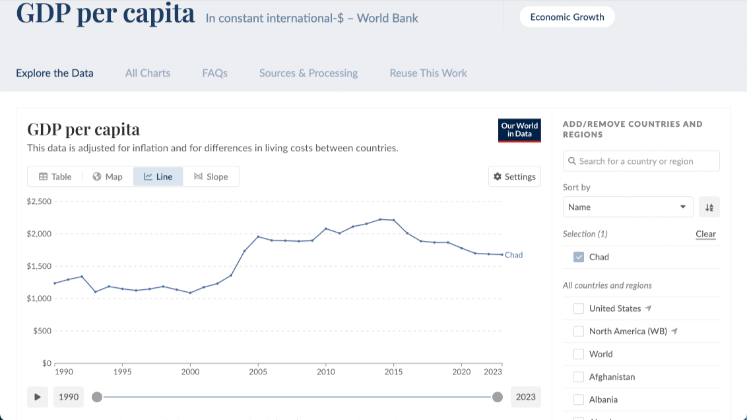Click the Our World in Data logo

[x=519, y=131]
